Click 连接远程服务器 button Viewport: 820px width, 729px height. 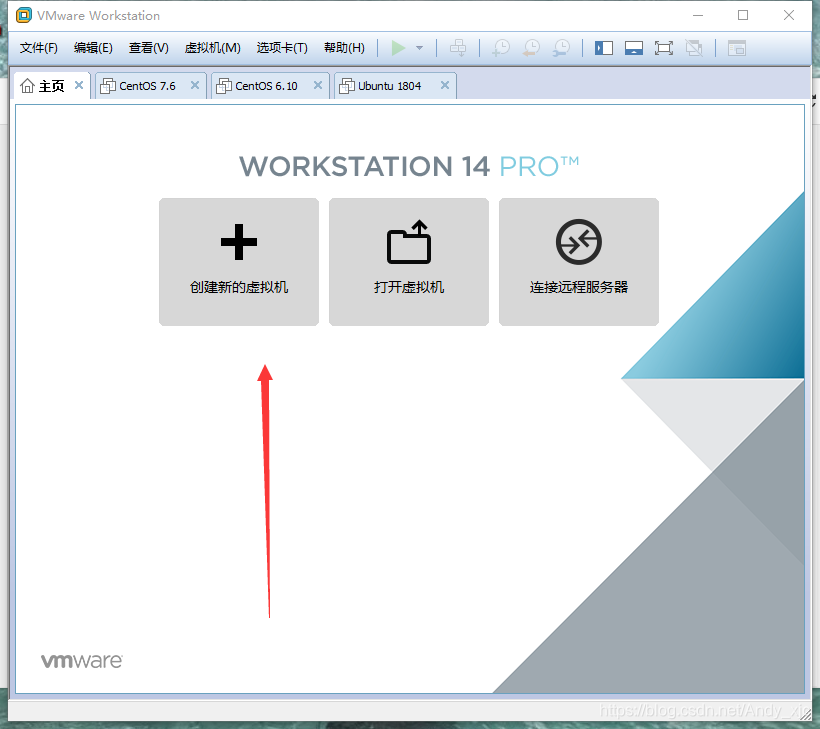(x=579, y=262)
